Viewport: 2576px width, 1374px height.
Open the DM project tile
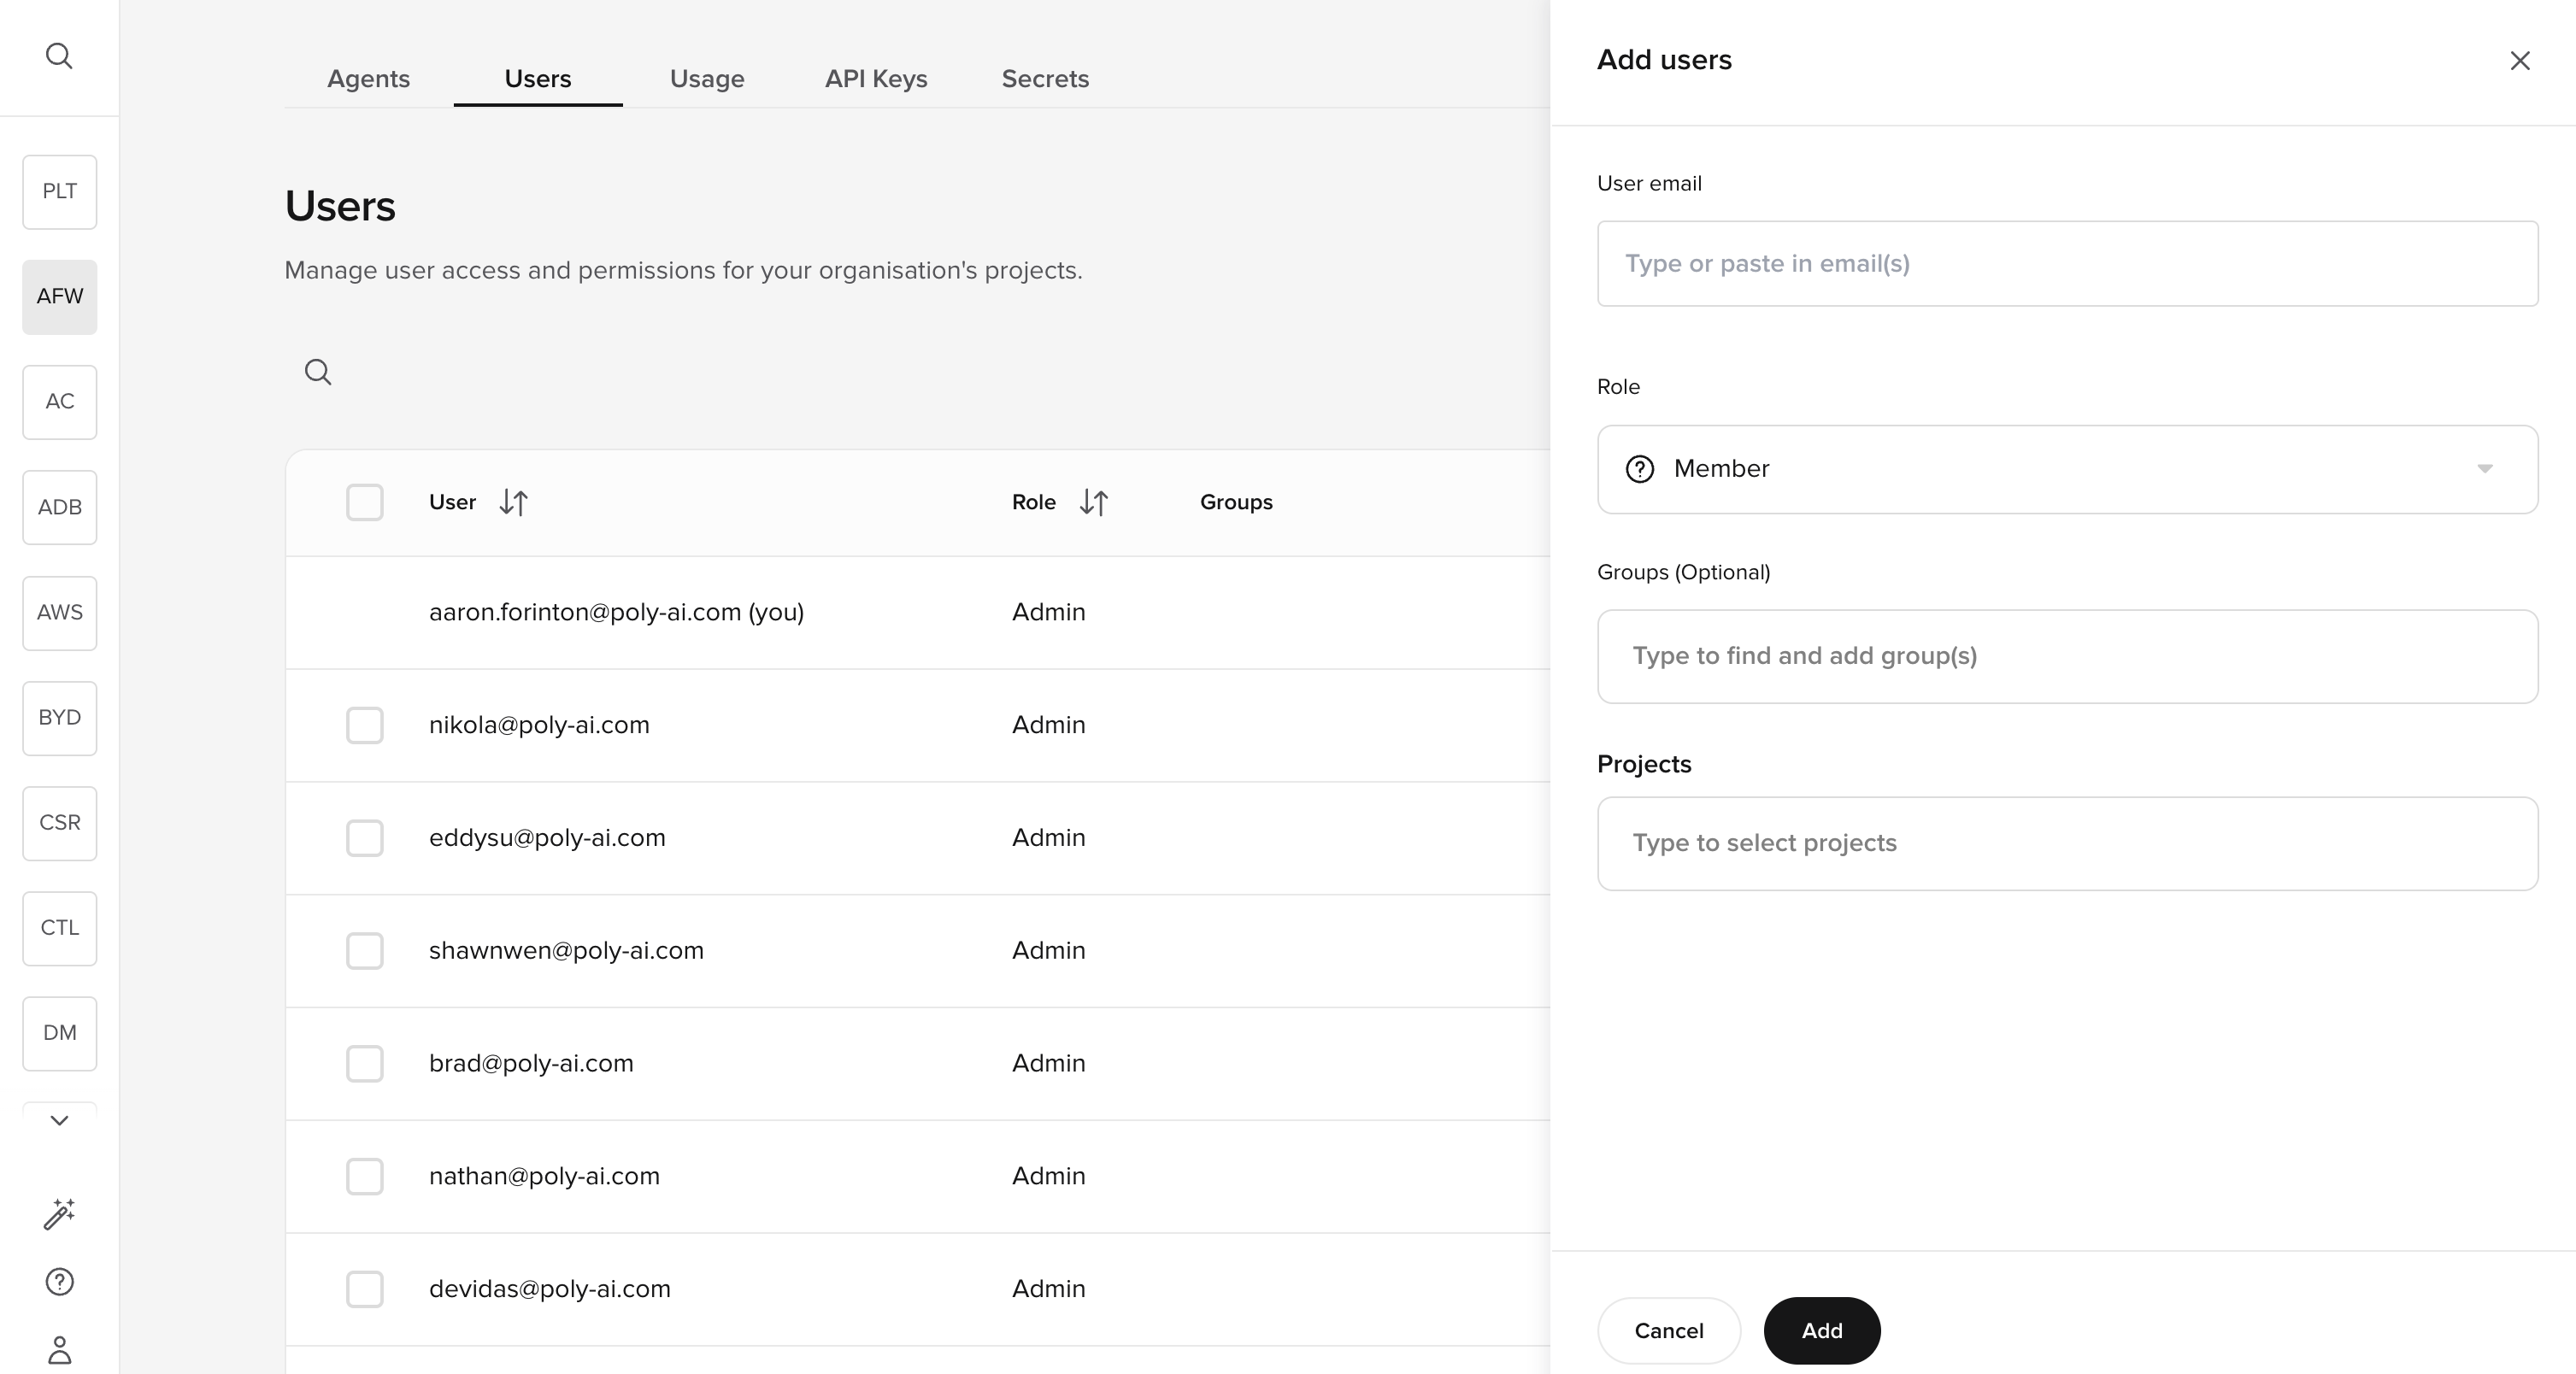pyautogui.click(x=60, y=1033)
